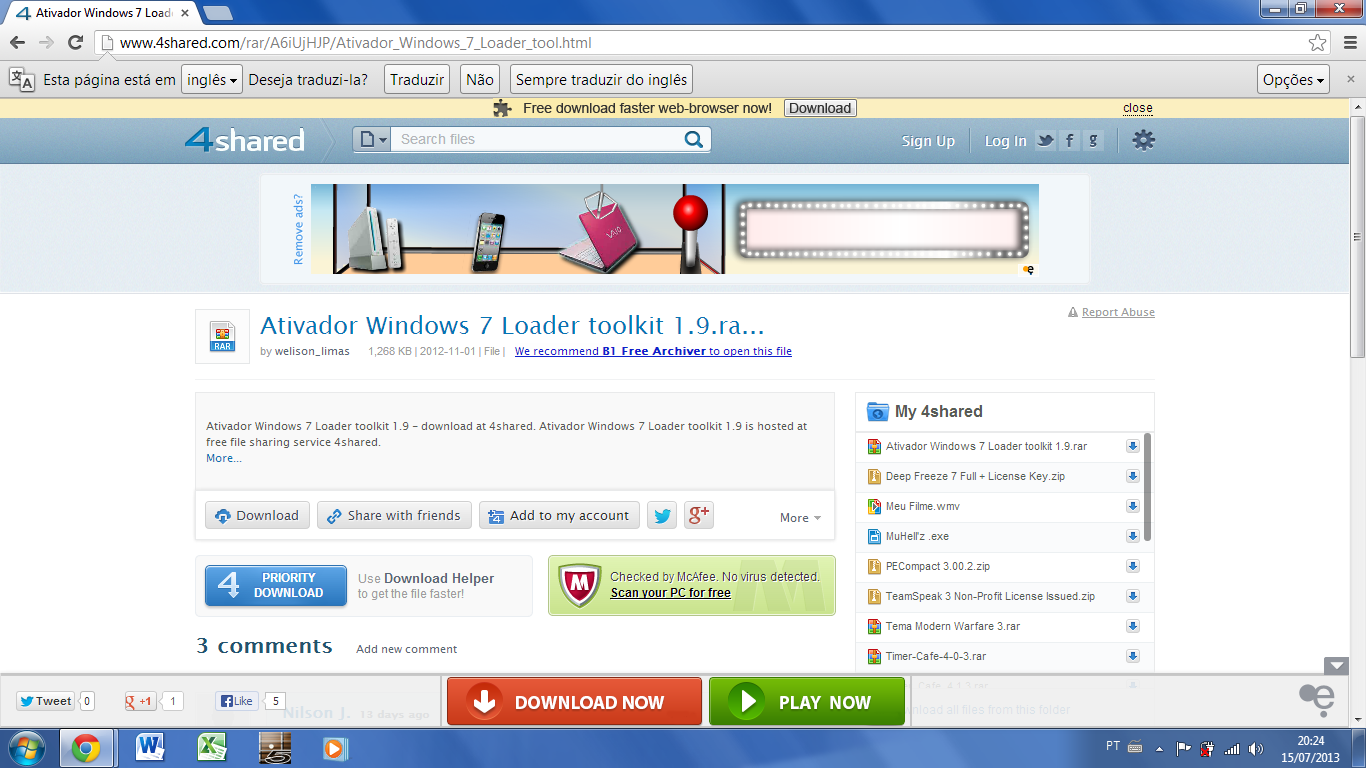Open the Opções dropdown in translate bar
This screenshot has width=1366, height=768.
coord(1294,80)
